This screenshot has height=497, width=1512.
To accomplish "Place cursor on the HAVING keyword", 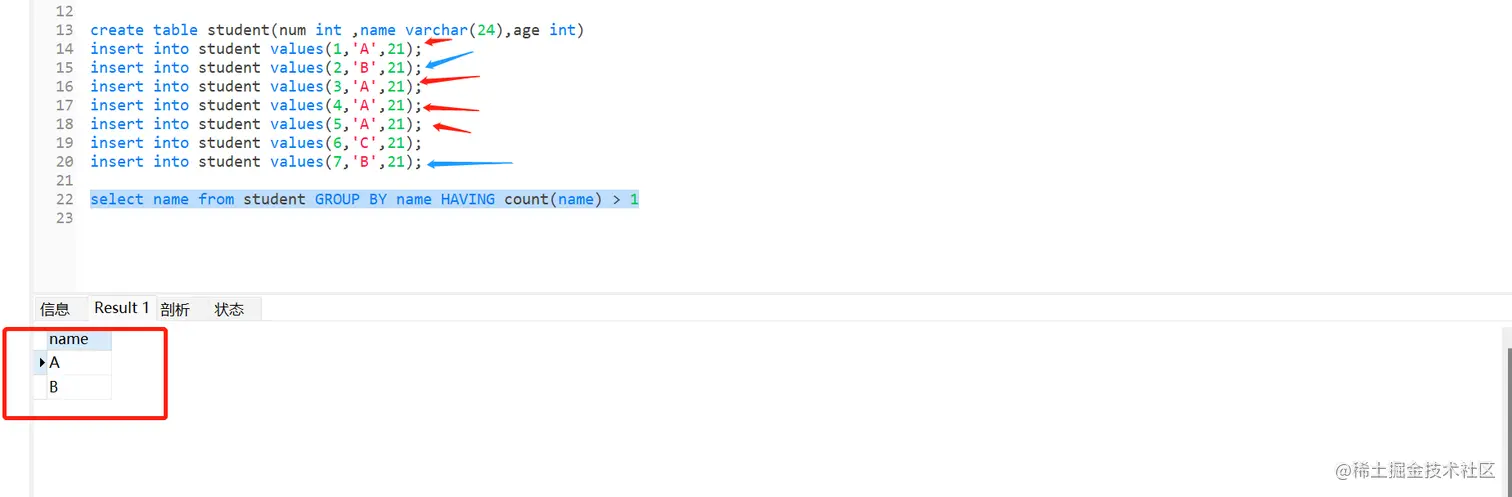I will tap(467, 199).
